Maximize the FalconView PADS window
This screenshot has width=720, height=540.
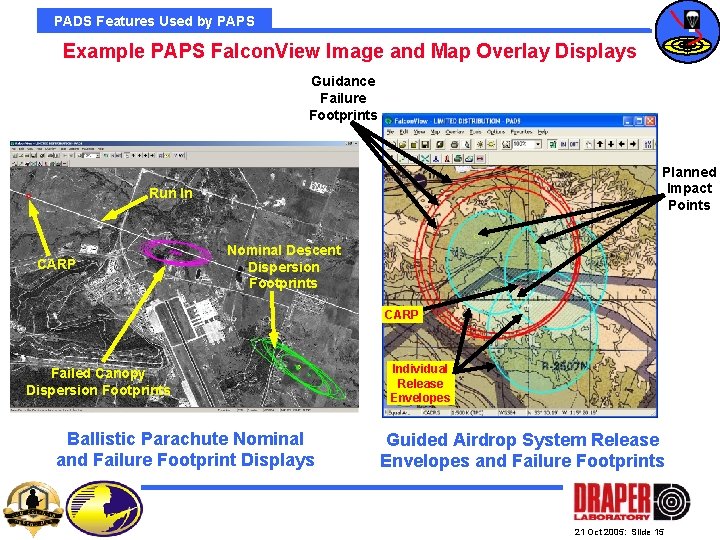click(x=639, y=121)
